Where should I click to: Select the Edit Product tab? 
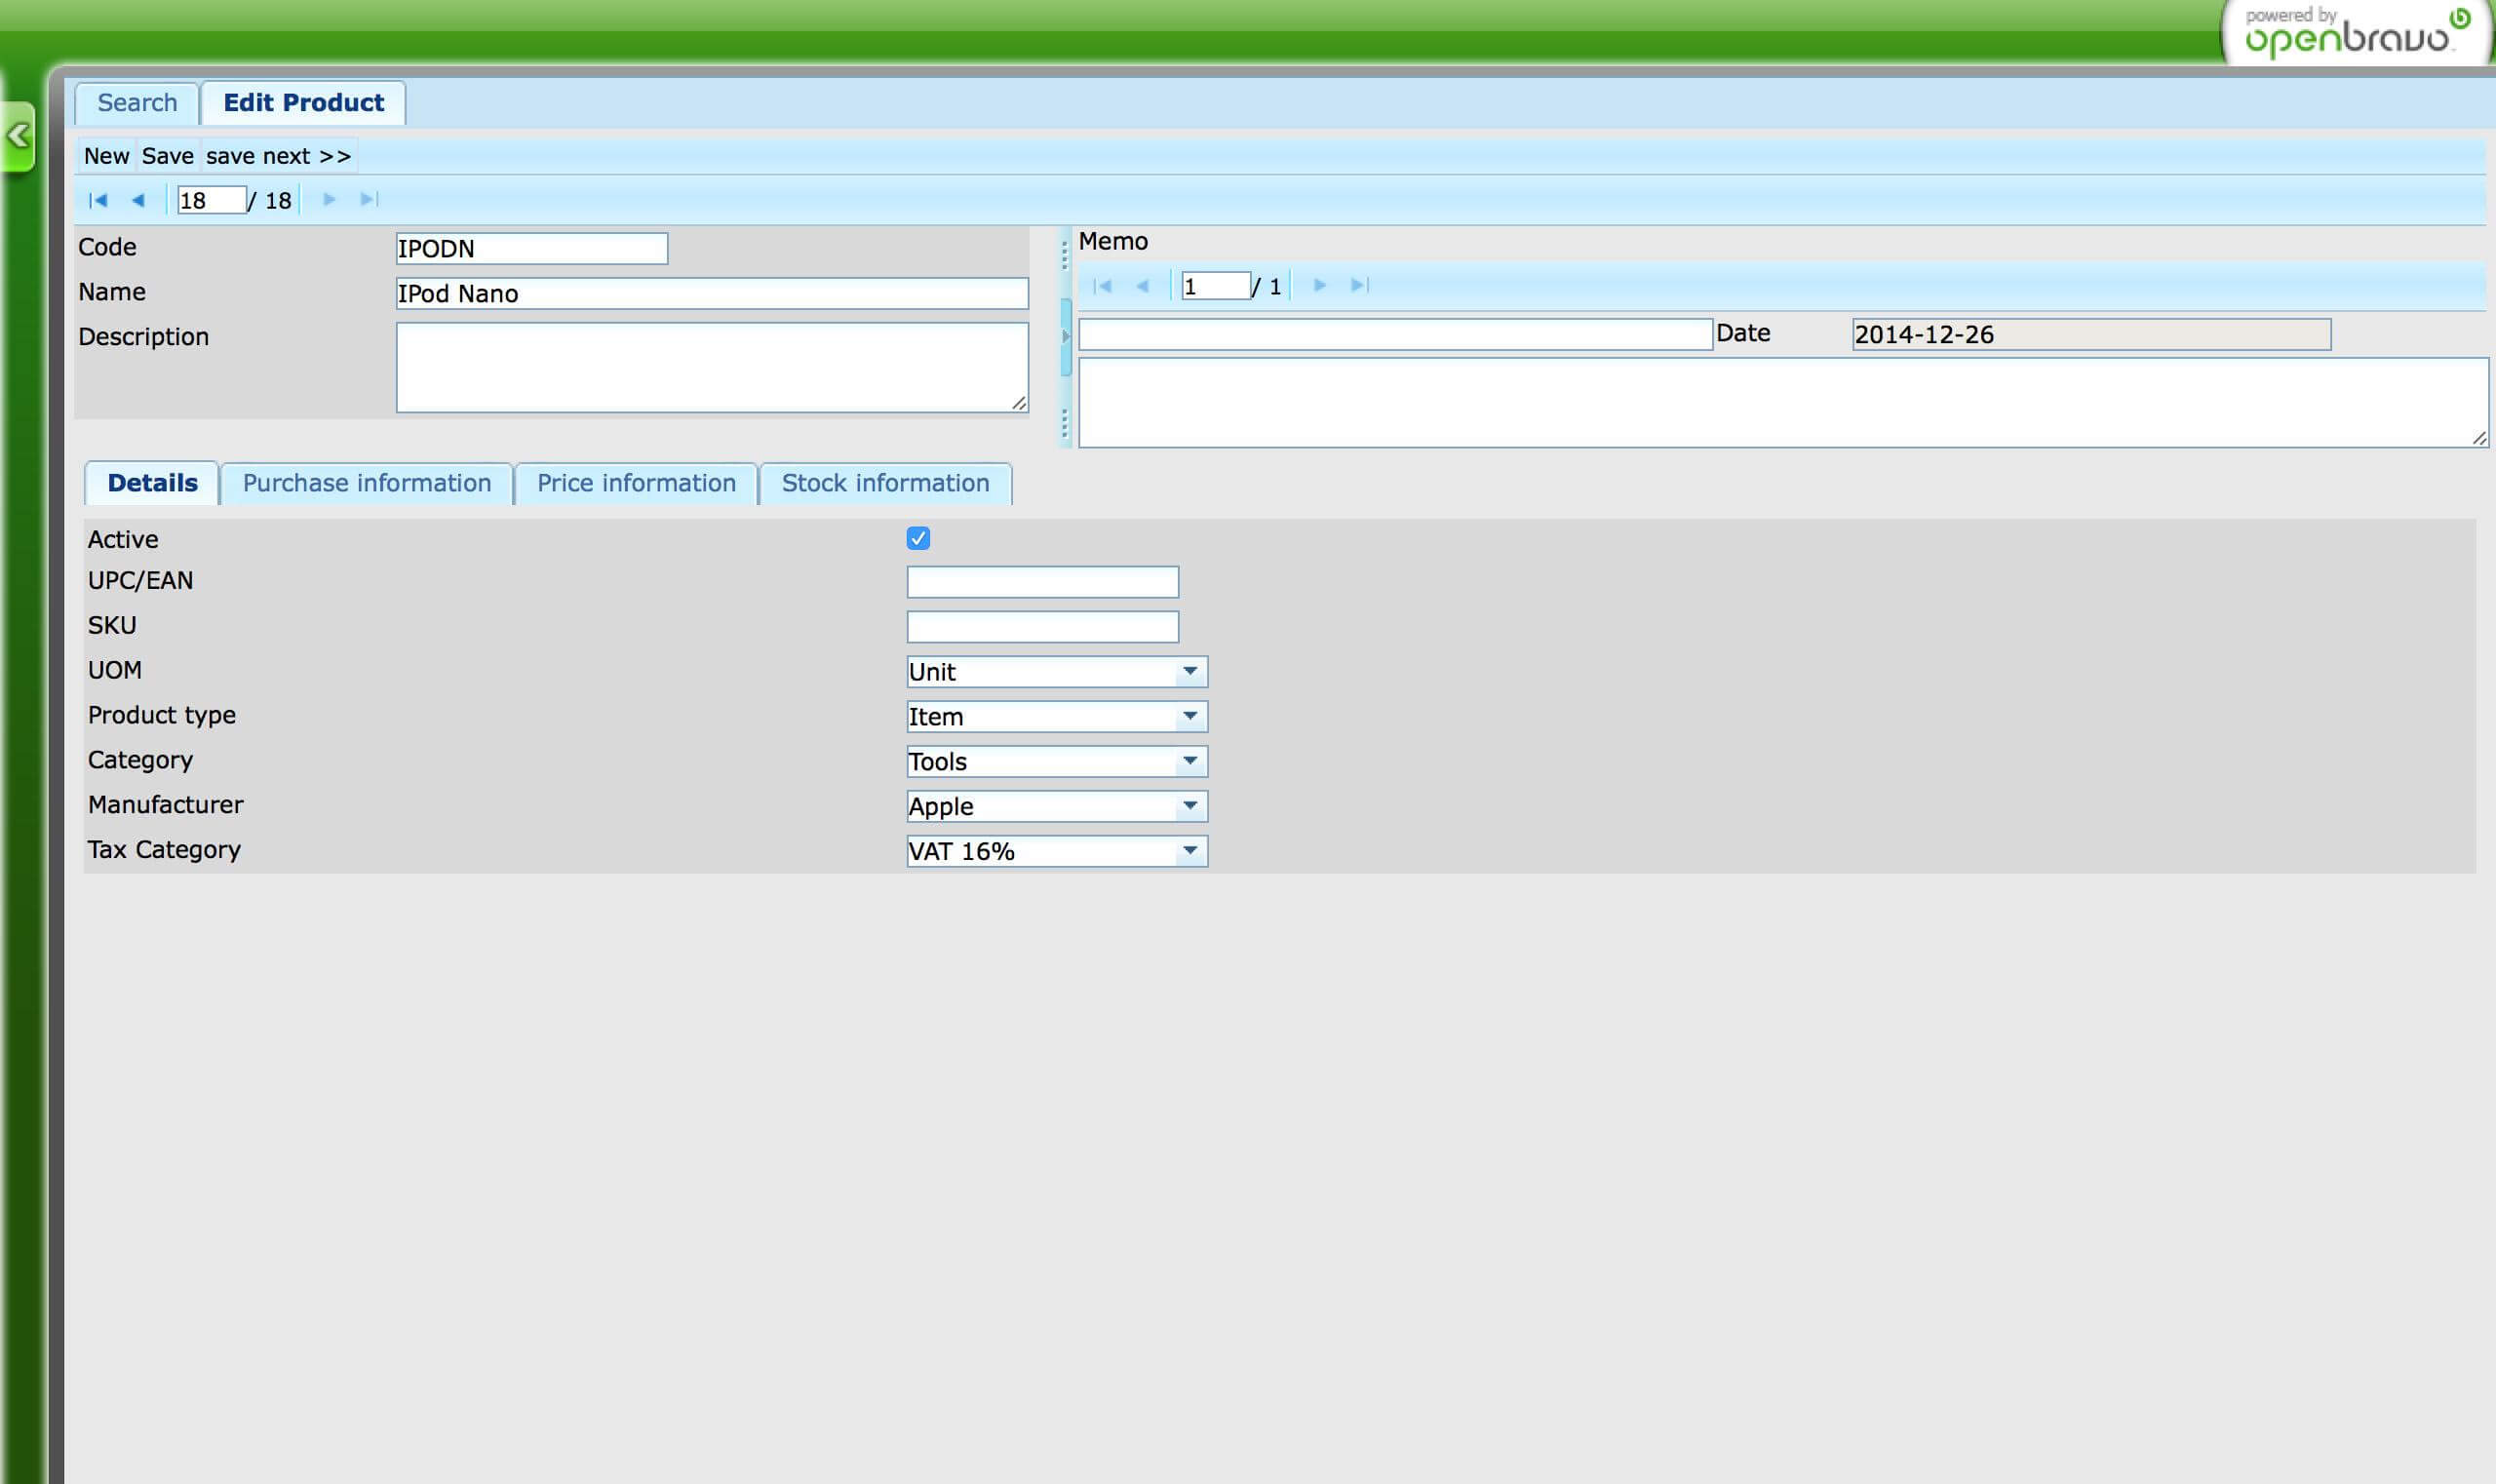coord(303,103)
